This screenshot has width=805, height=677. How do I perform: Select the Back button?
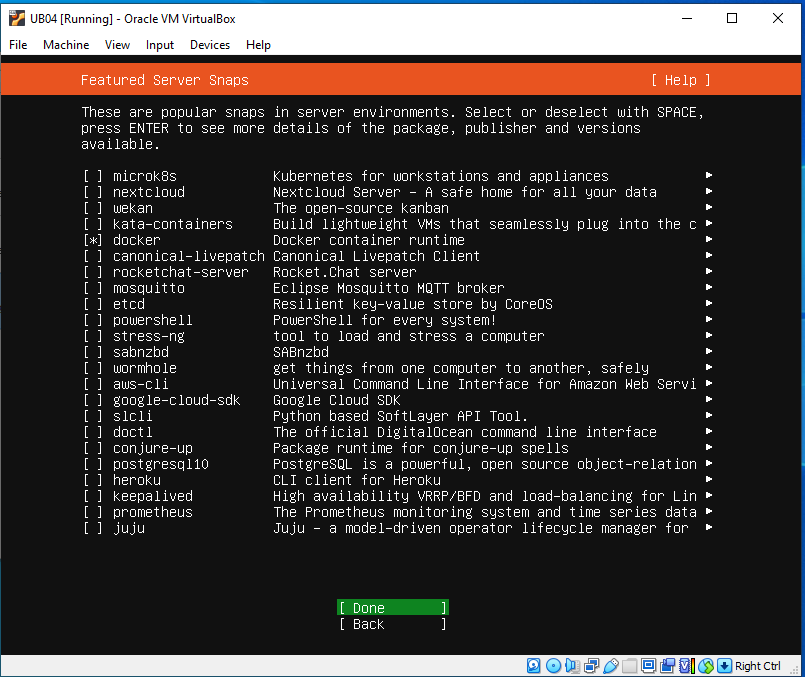[x=392, y=624]
